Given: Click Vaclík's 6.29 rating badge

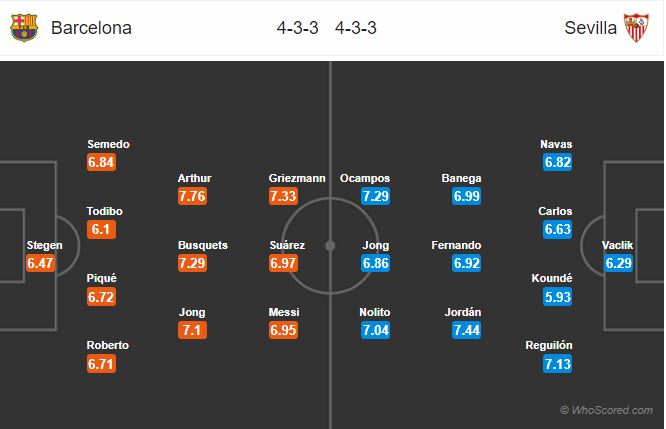Looking at the screenshot, I should click(619, 263).
